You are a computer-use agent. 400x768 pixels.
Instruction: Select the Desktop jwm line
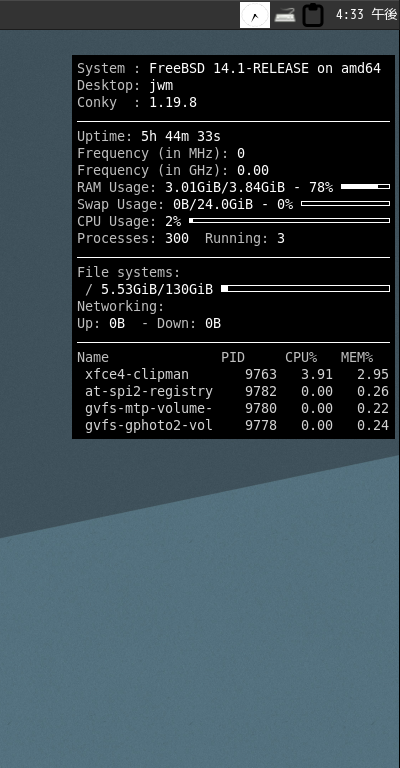[x=125, y=86]
